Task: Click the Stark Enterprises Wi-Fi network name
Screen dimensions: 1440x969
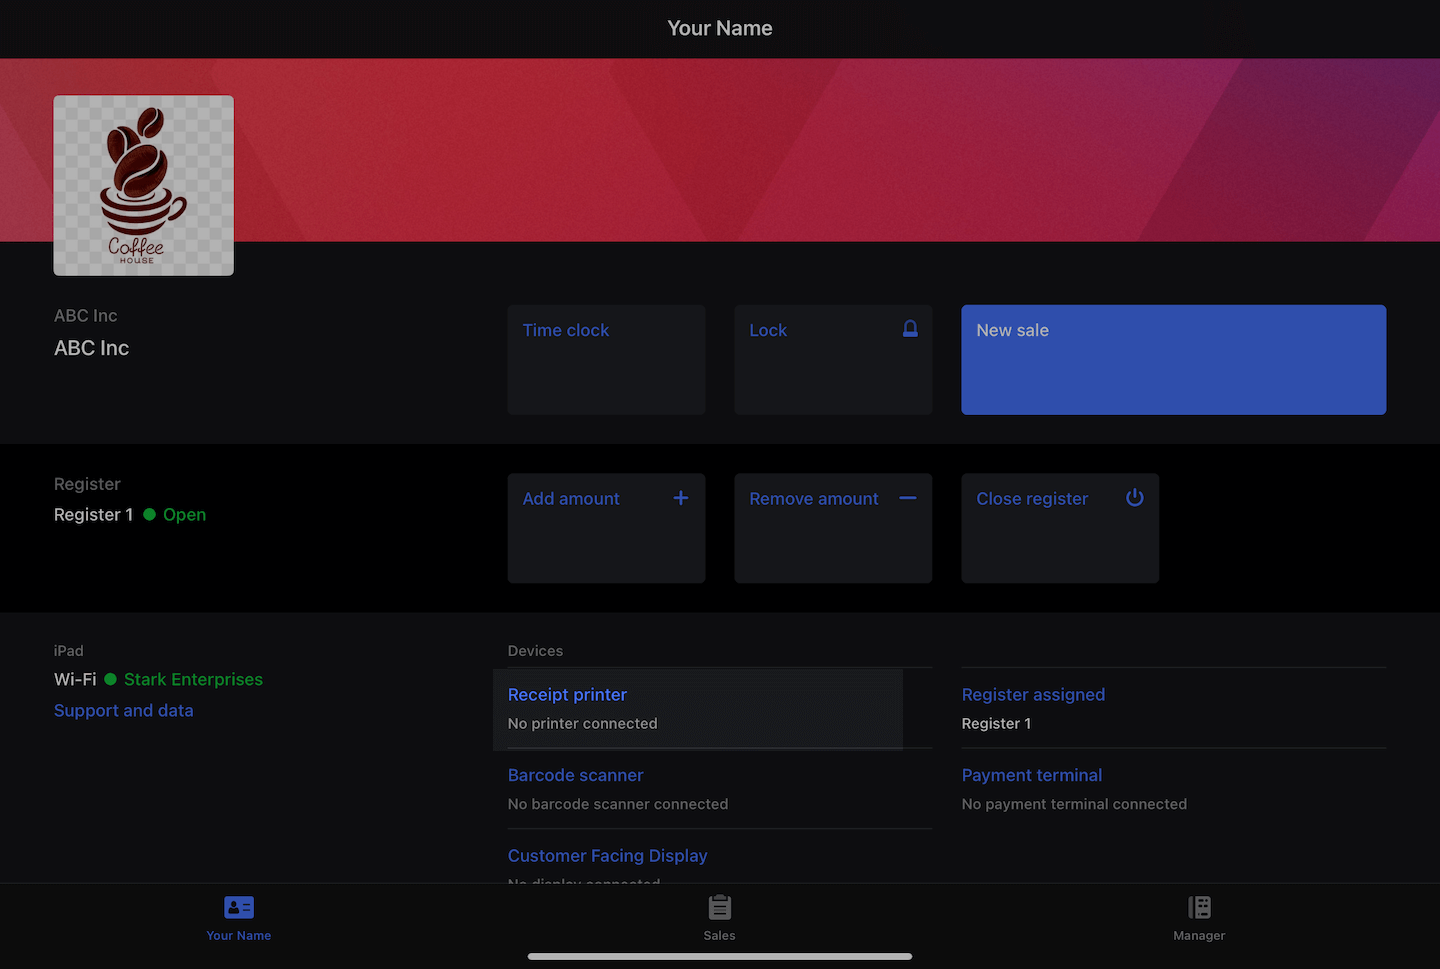Action: (x=193, y=679)
